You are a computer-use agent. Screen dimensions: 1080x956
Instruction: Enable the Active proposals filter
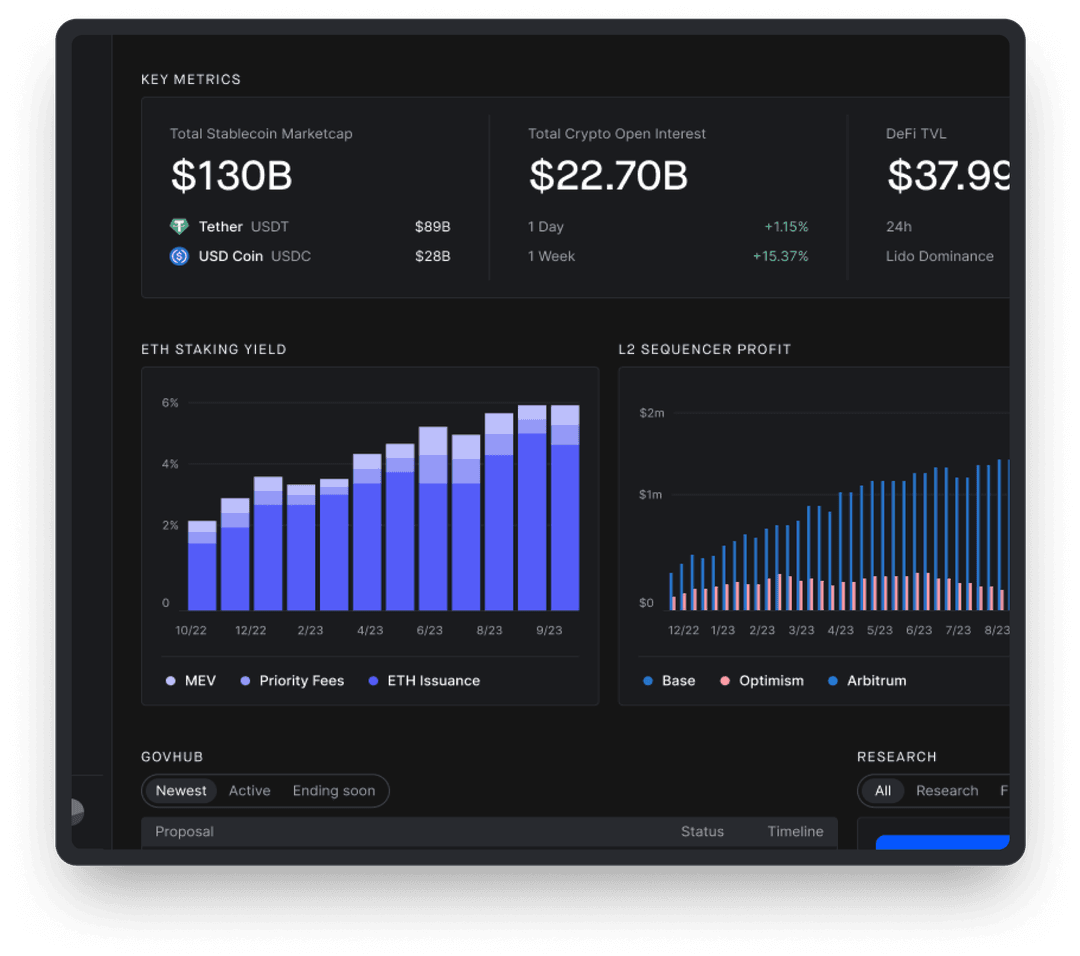pyautogui.click(x=249, y=790)
